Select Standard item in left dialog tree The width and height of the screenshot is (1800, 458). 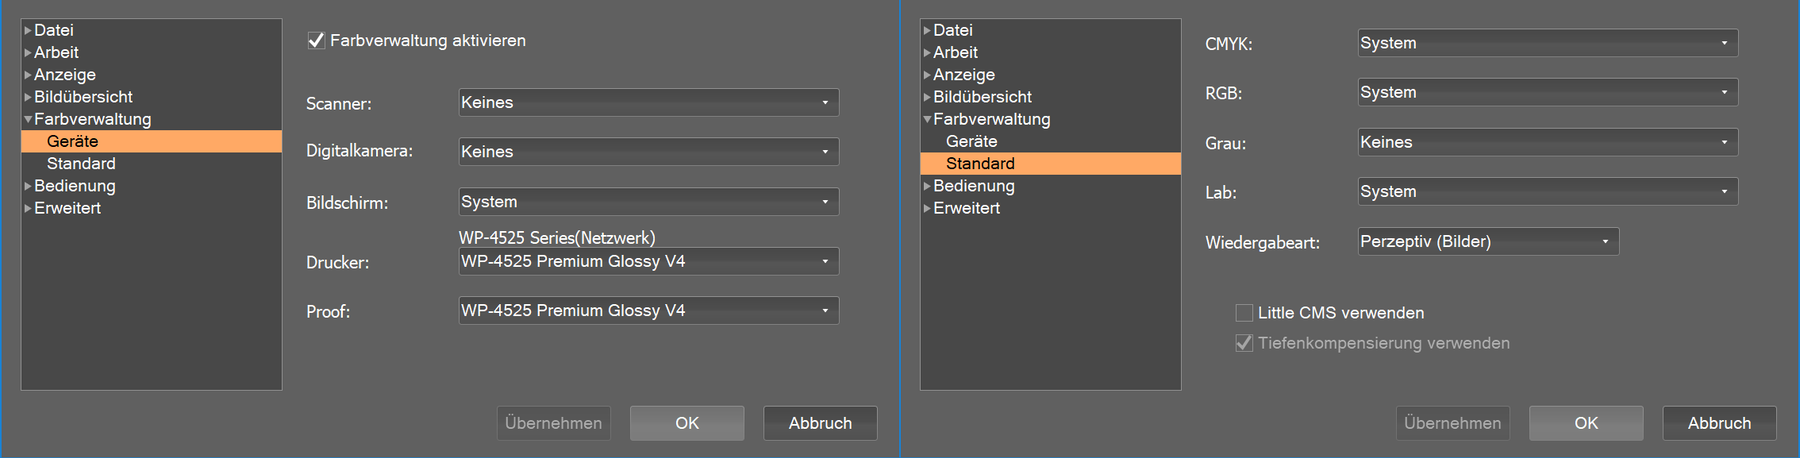81,163
